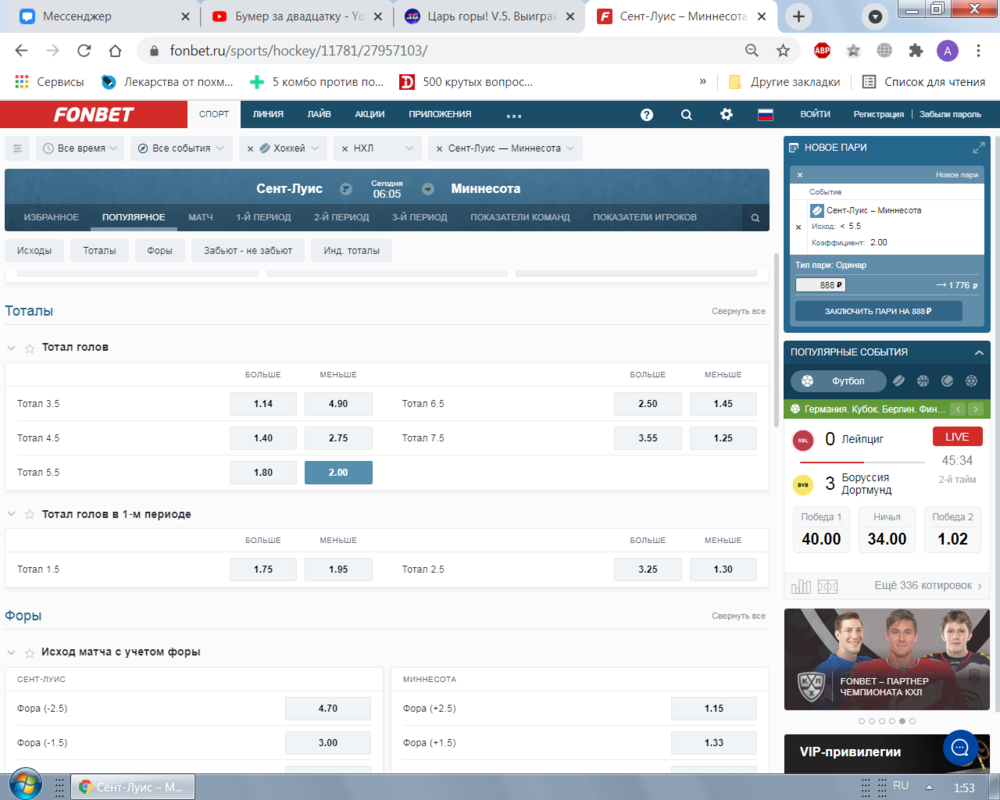Remove the Сент-Луис – Миннесота bet from coupon

[x=798, y=226]
